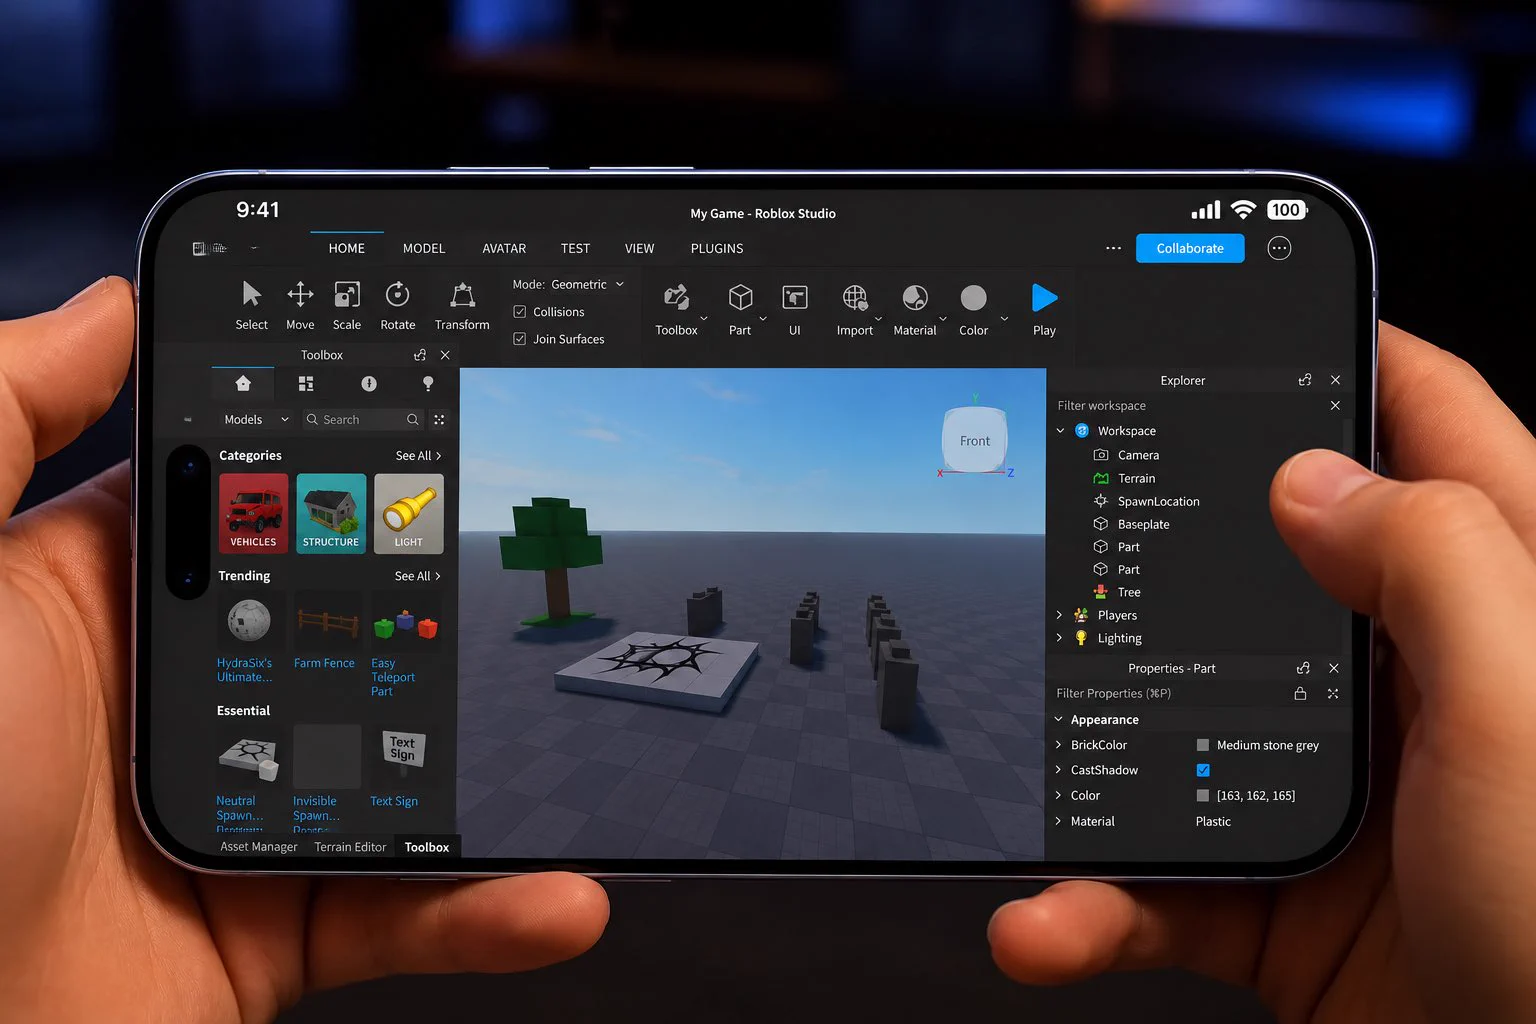Viewport: 1536px width, 1024px height.
Task: Expand the Color property row
Action: pos(1058,795)
